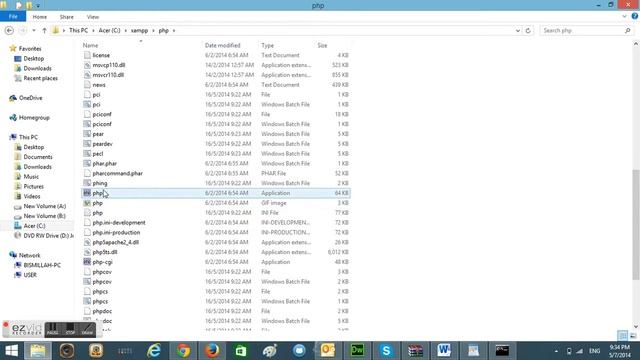Screen dimensions: 640x360
Task: Open the Windows Start button
Action: pyautogui.click(x=11, y=351)
